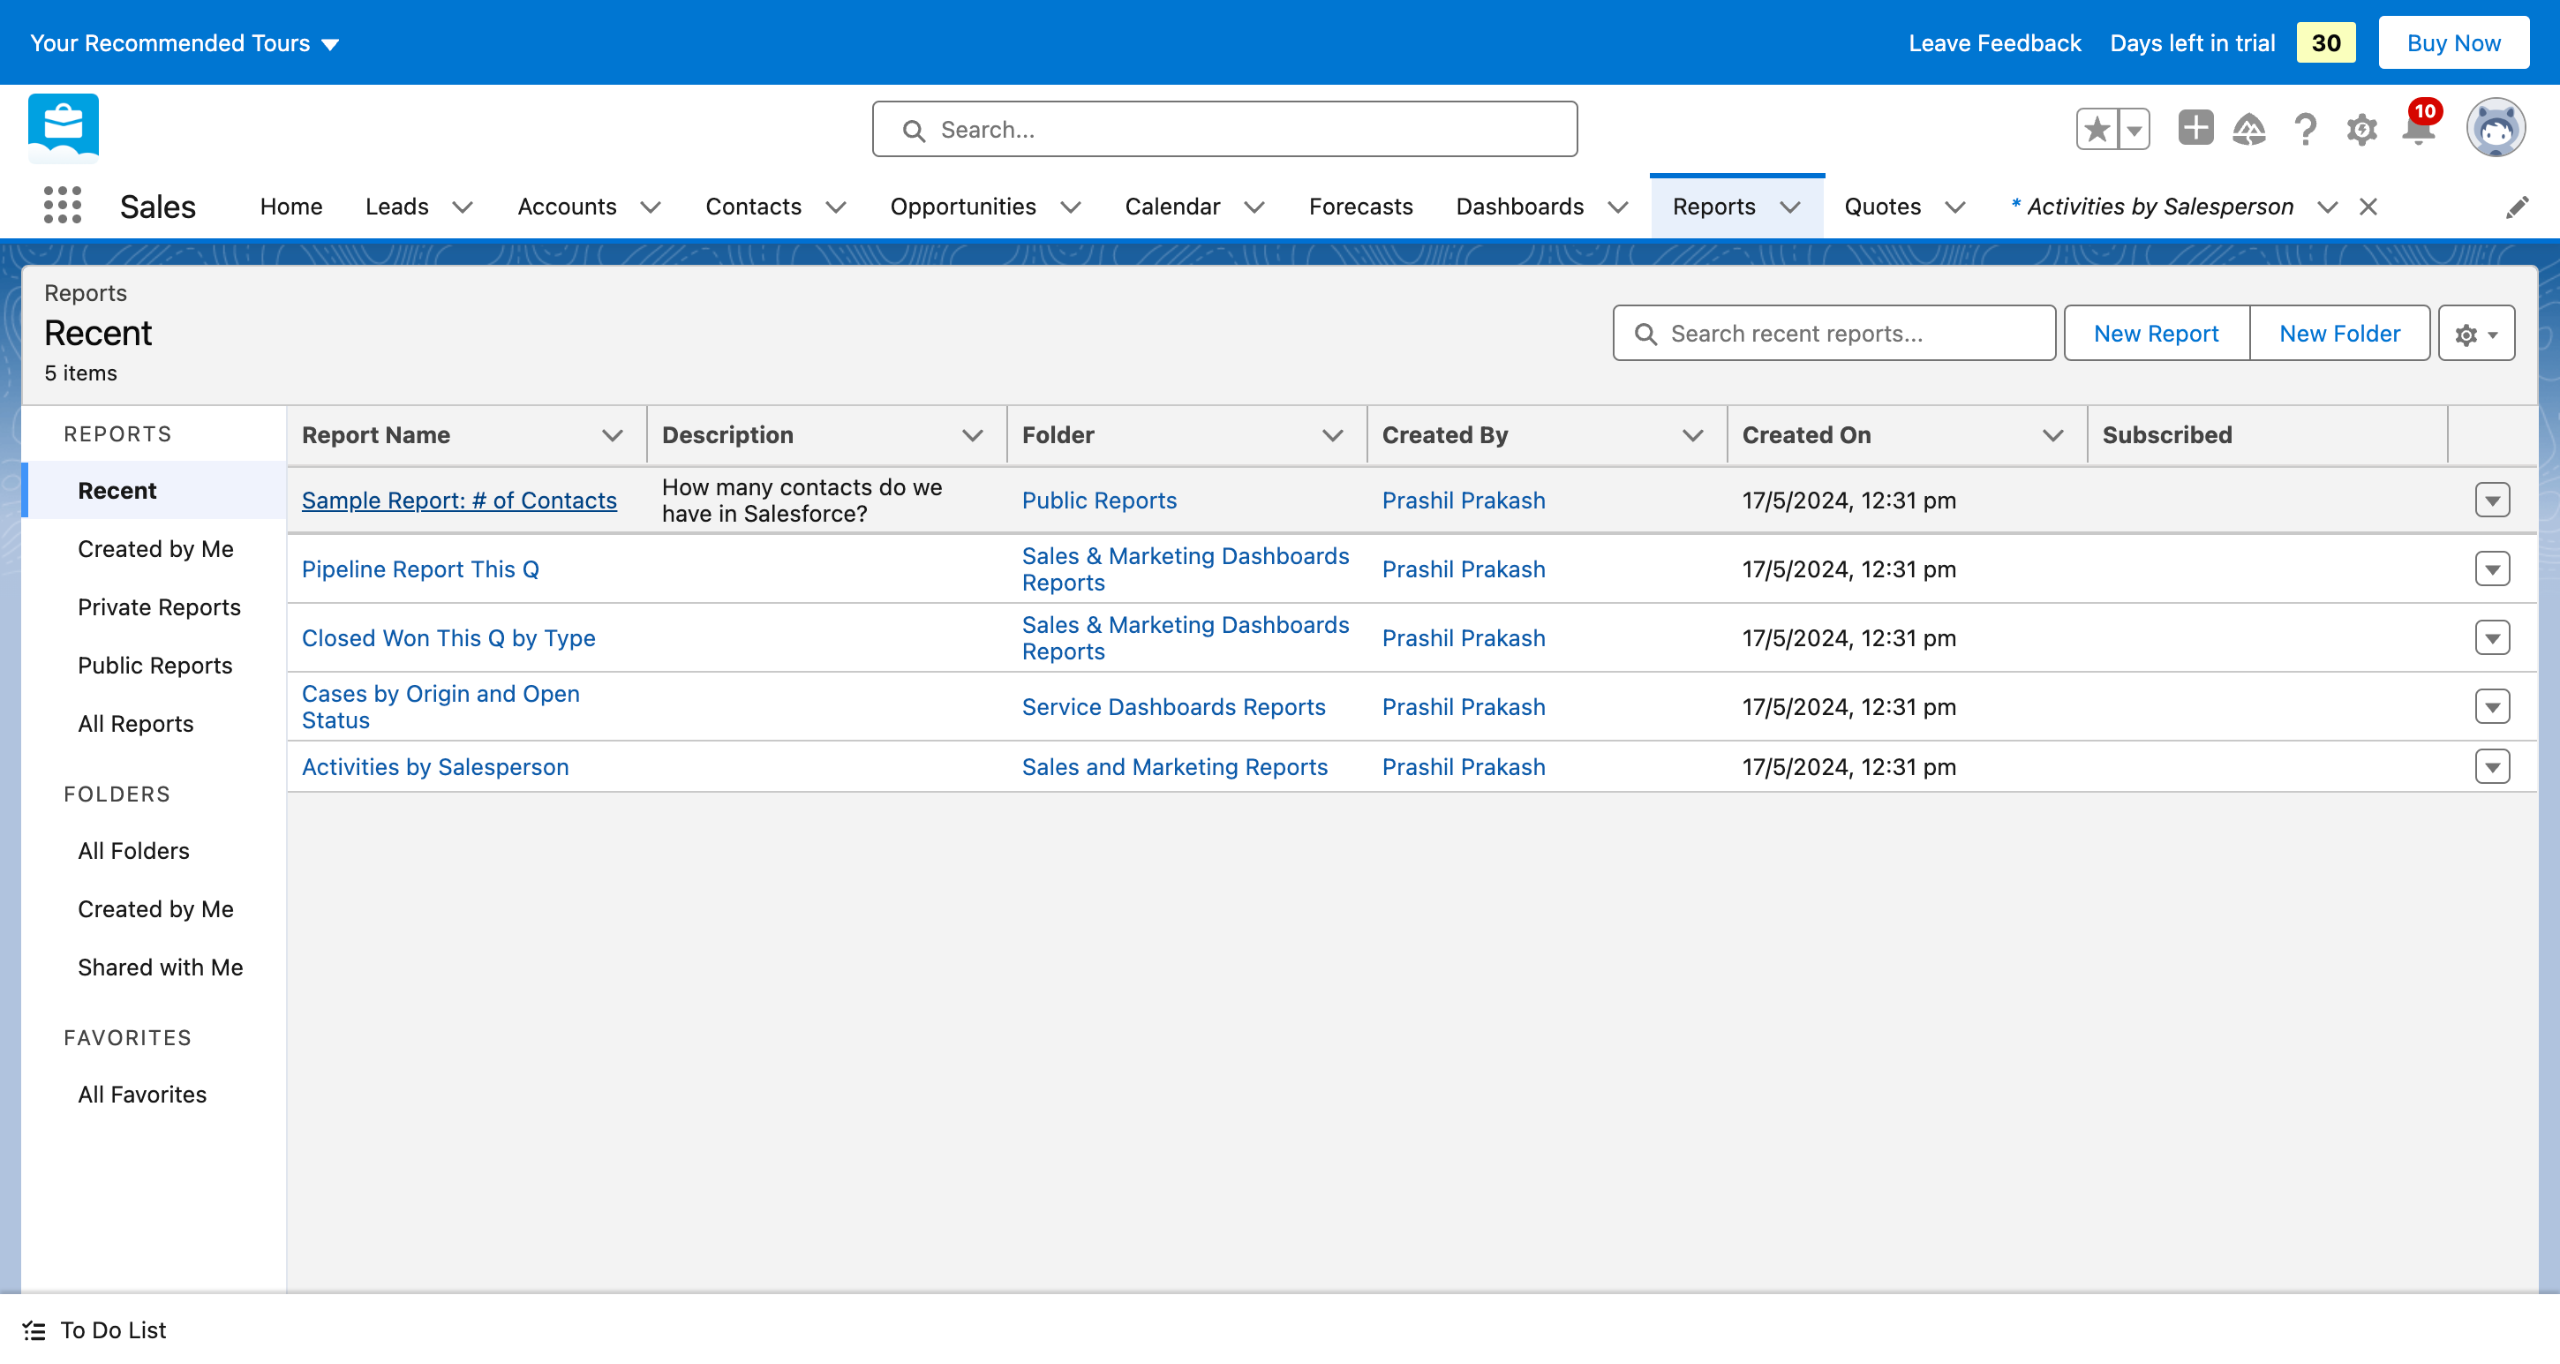Open the report list settings gear menu

point(2476,334)
